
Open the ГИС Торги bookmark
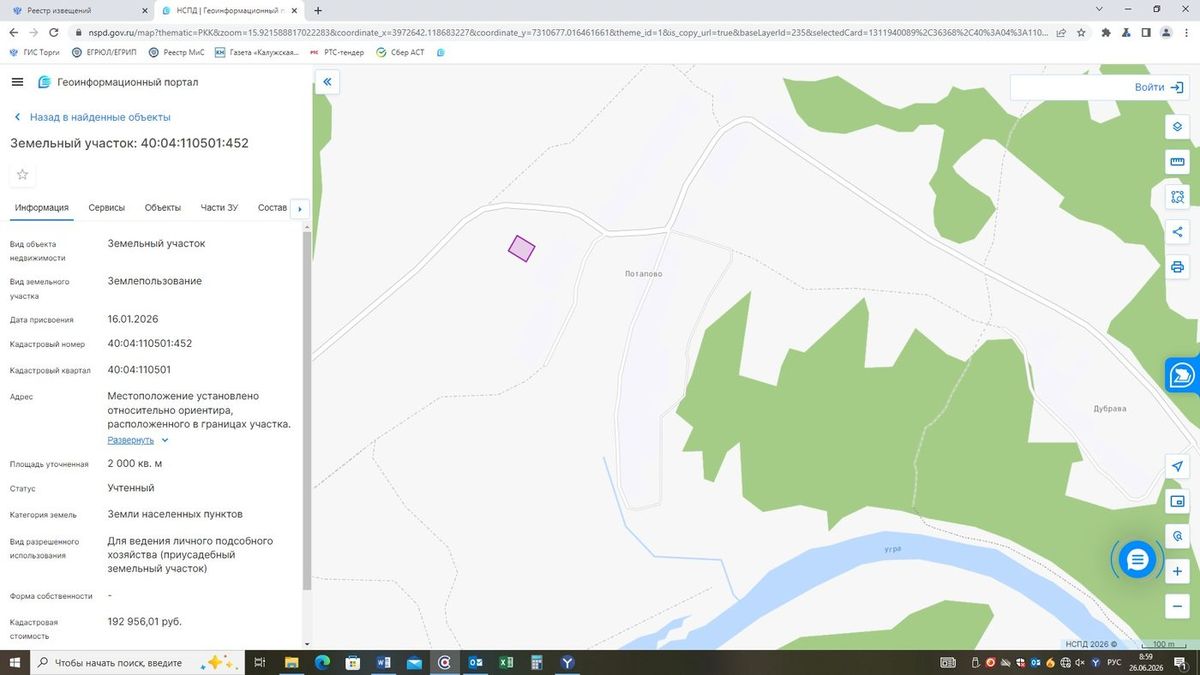[x=36, y=52]
